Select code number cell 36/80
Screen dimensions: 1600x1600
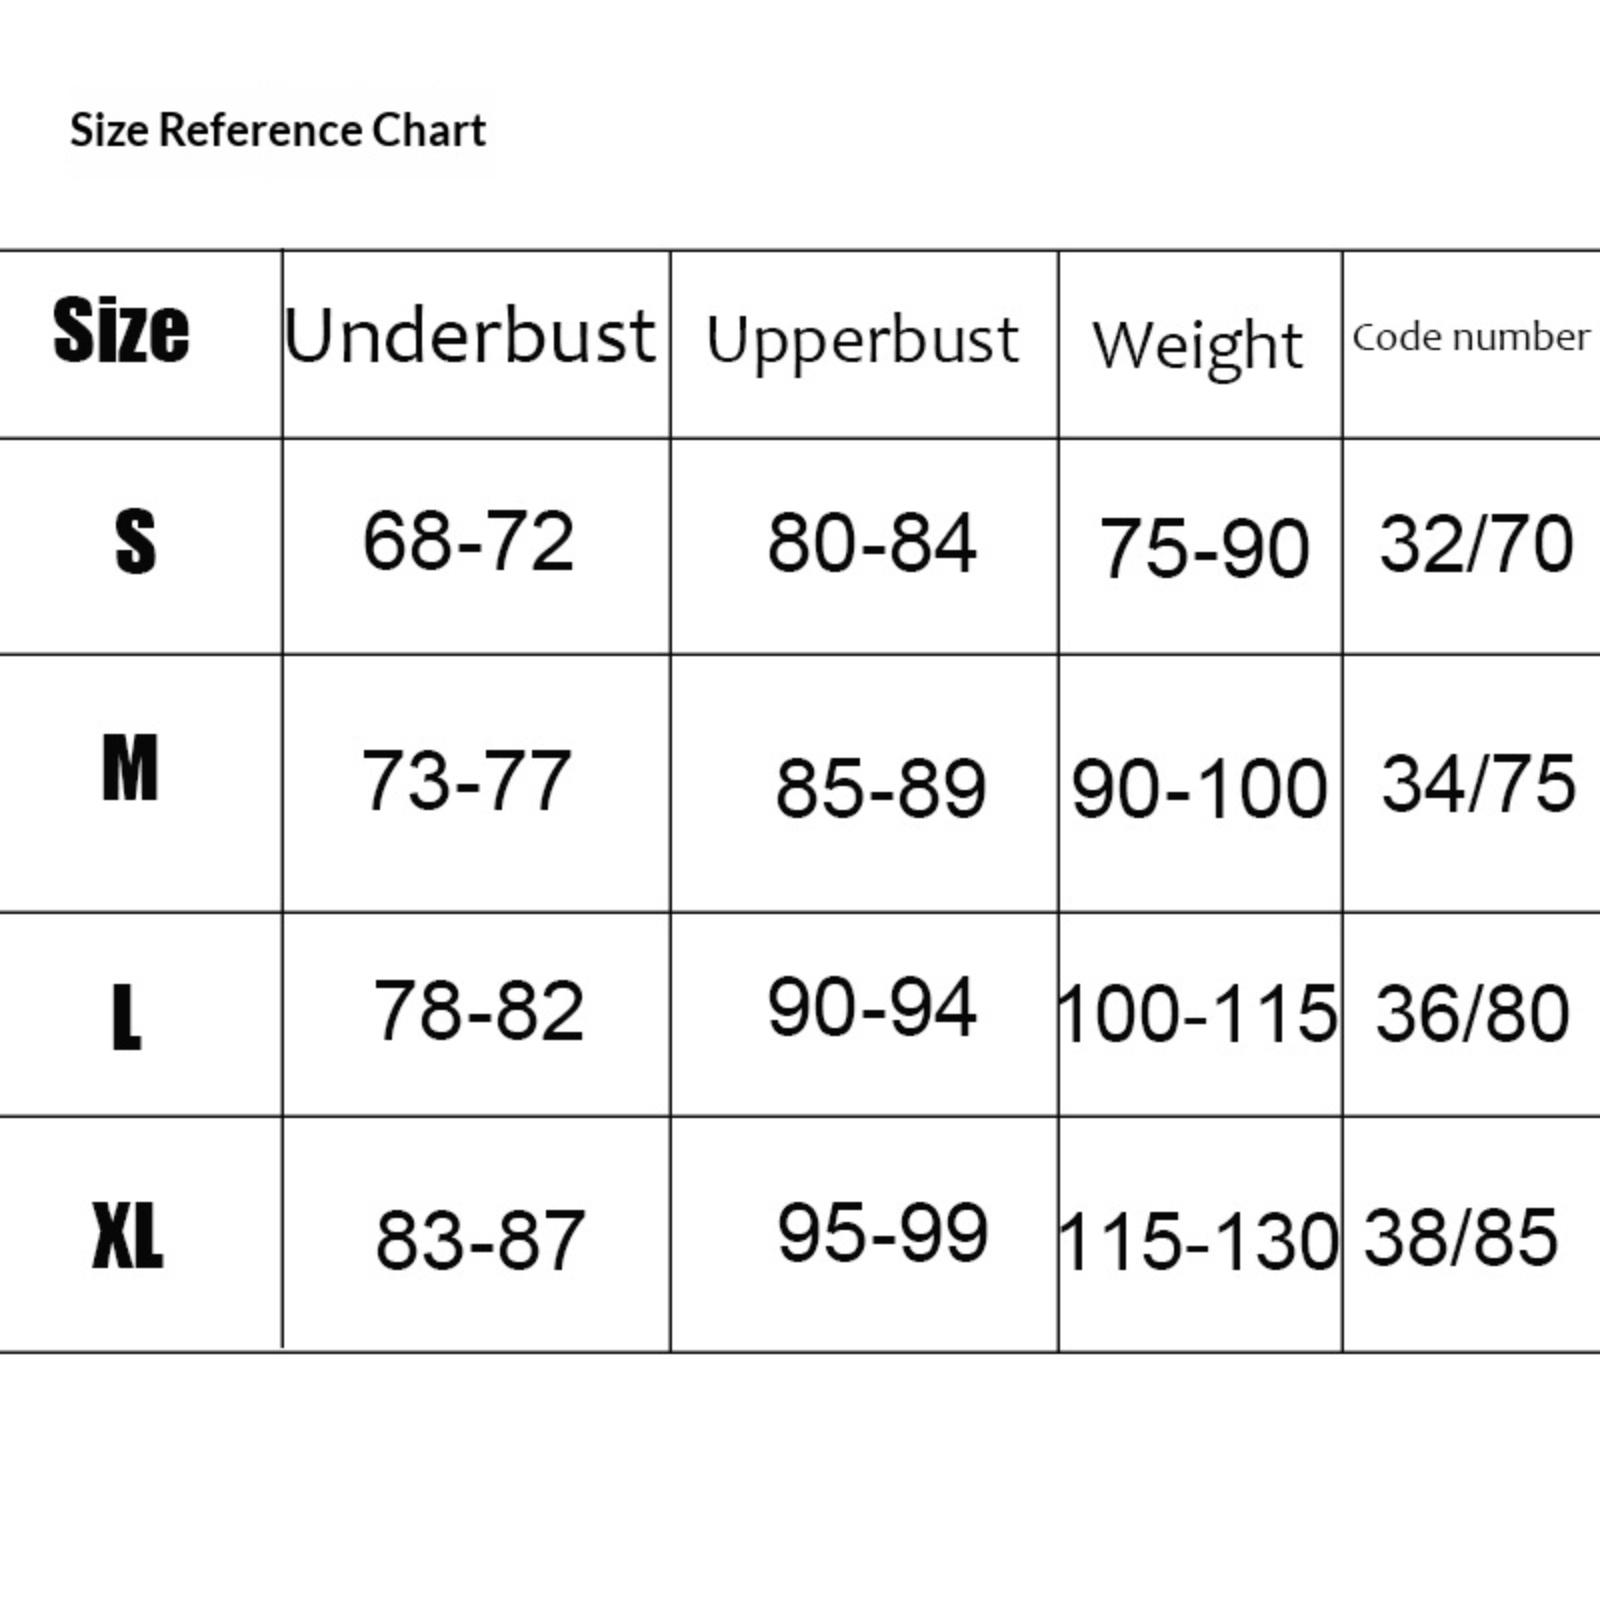click(x=1473, y=1013)
